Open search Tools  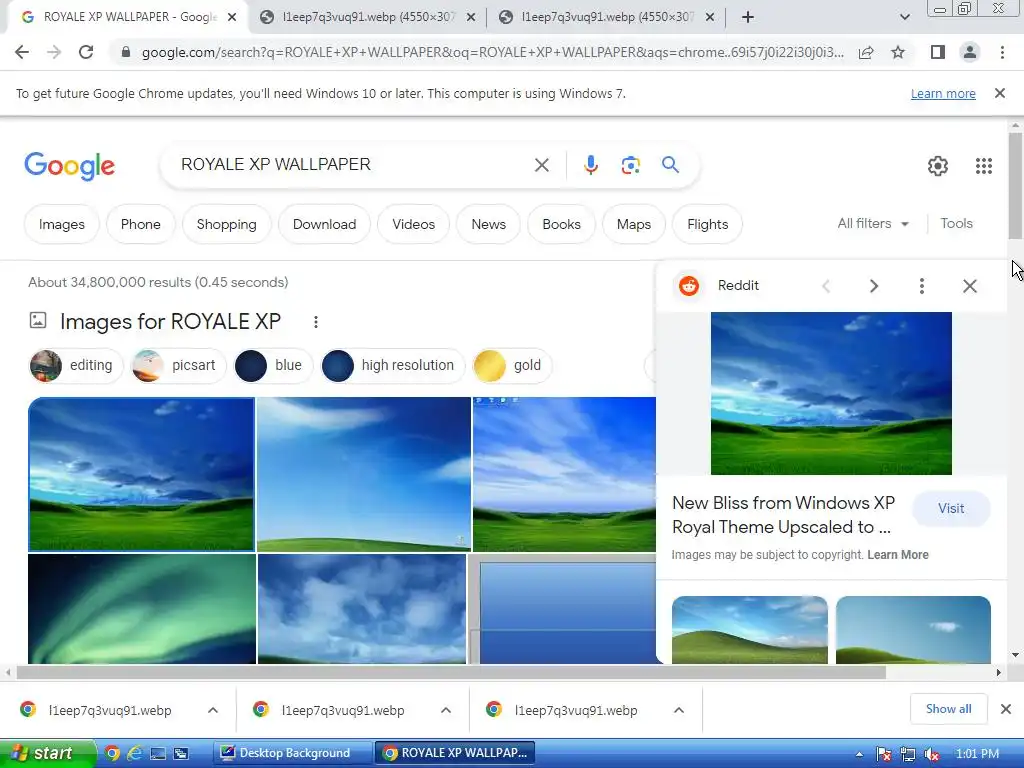956,223
